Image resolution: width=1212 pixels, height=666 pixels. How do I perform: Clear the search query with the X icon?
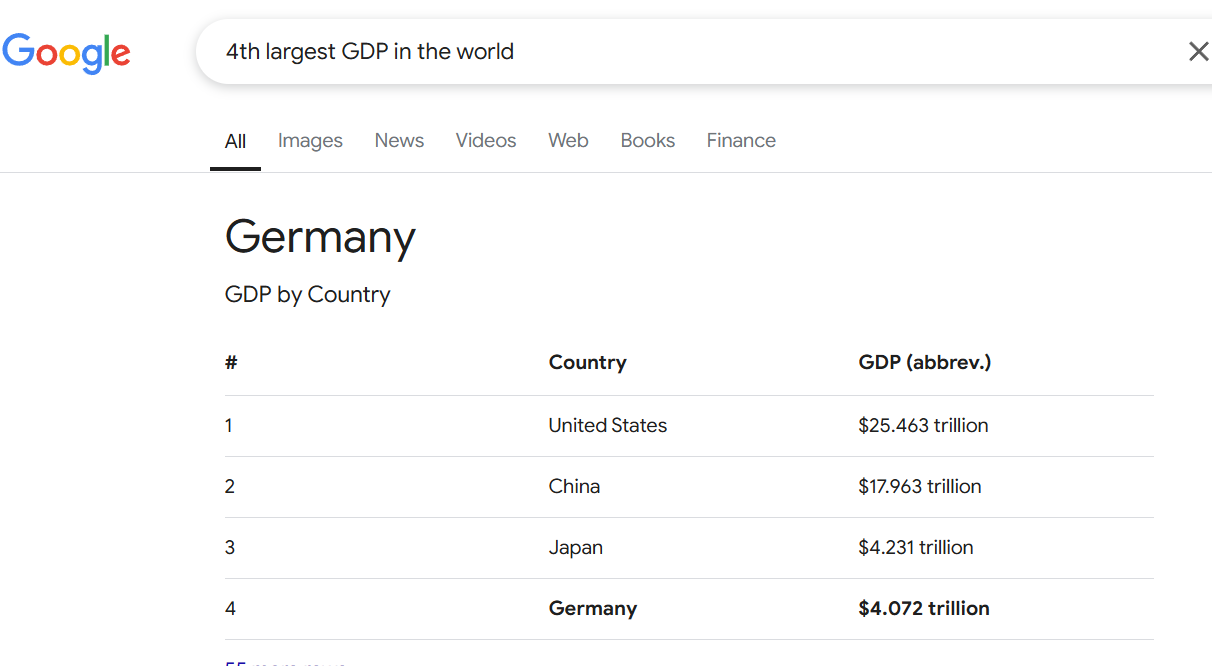[x=1197, y=52]
